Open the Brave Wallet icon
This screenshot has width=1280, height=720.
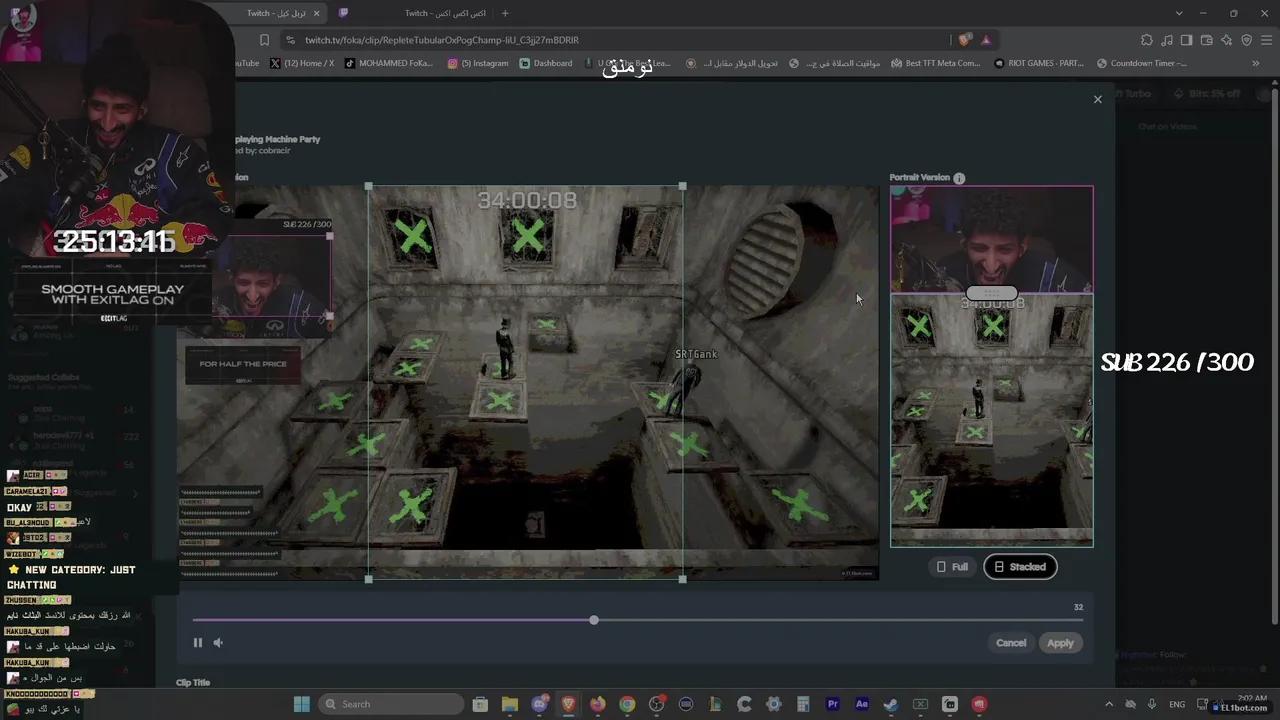pyautogui.click(x=1207, y=40)
